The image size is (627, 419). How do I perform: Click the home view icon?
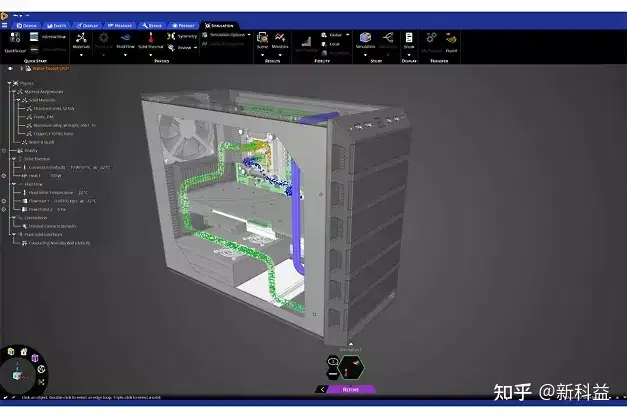tap(24, 352)
